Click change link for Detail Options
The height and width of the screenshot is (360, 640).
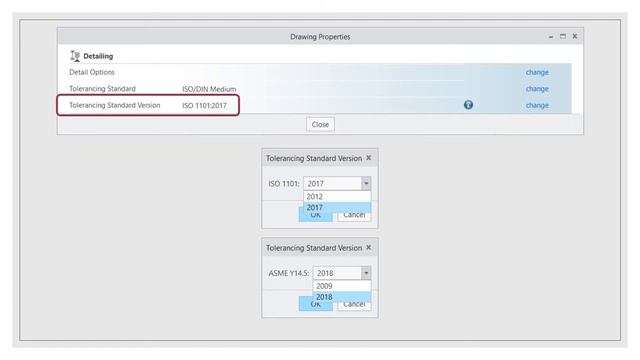[x=537, y=72]
